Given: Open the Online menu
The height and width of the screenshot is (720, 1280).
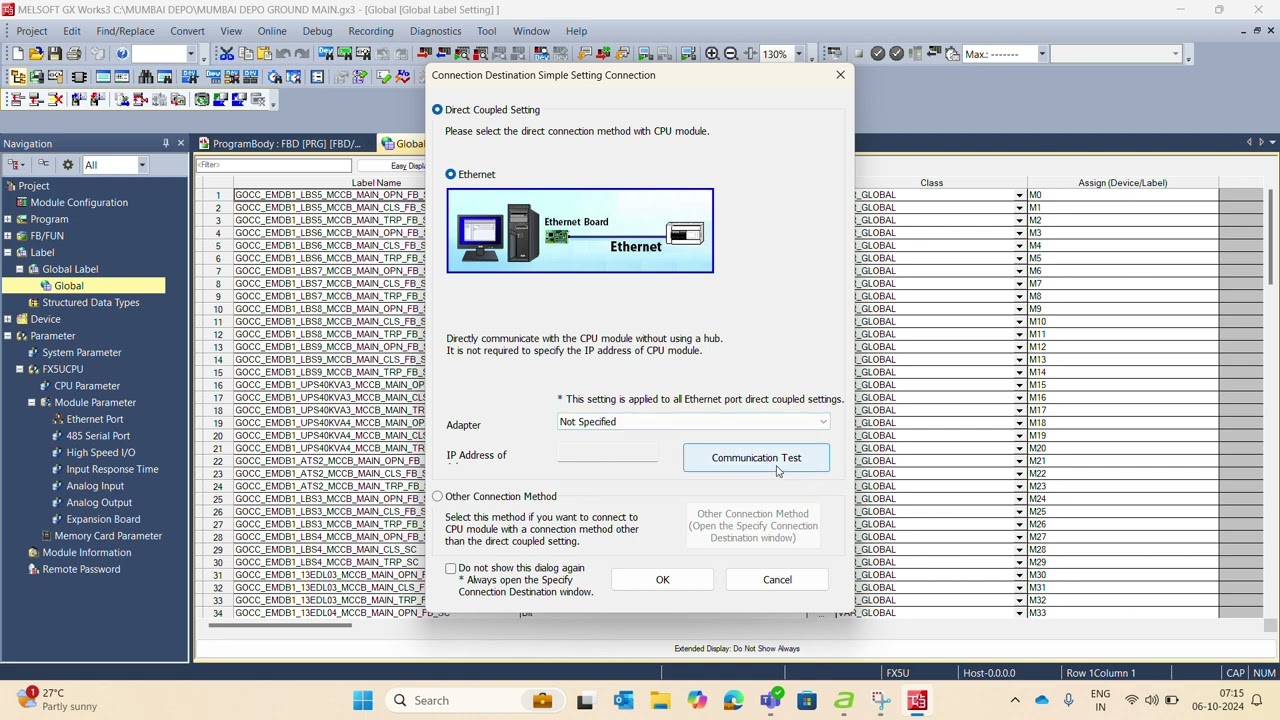Looking at the screenshot, I should coord(272,31).
